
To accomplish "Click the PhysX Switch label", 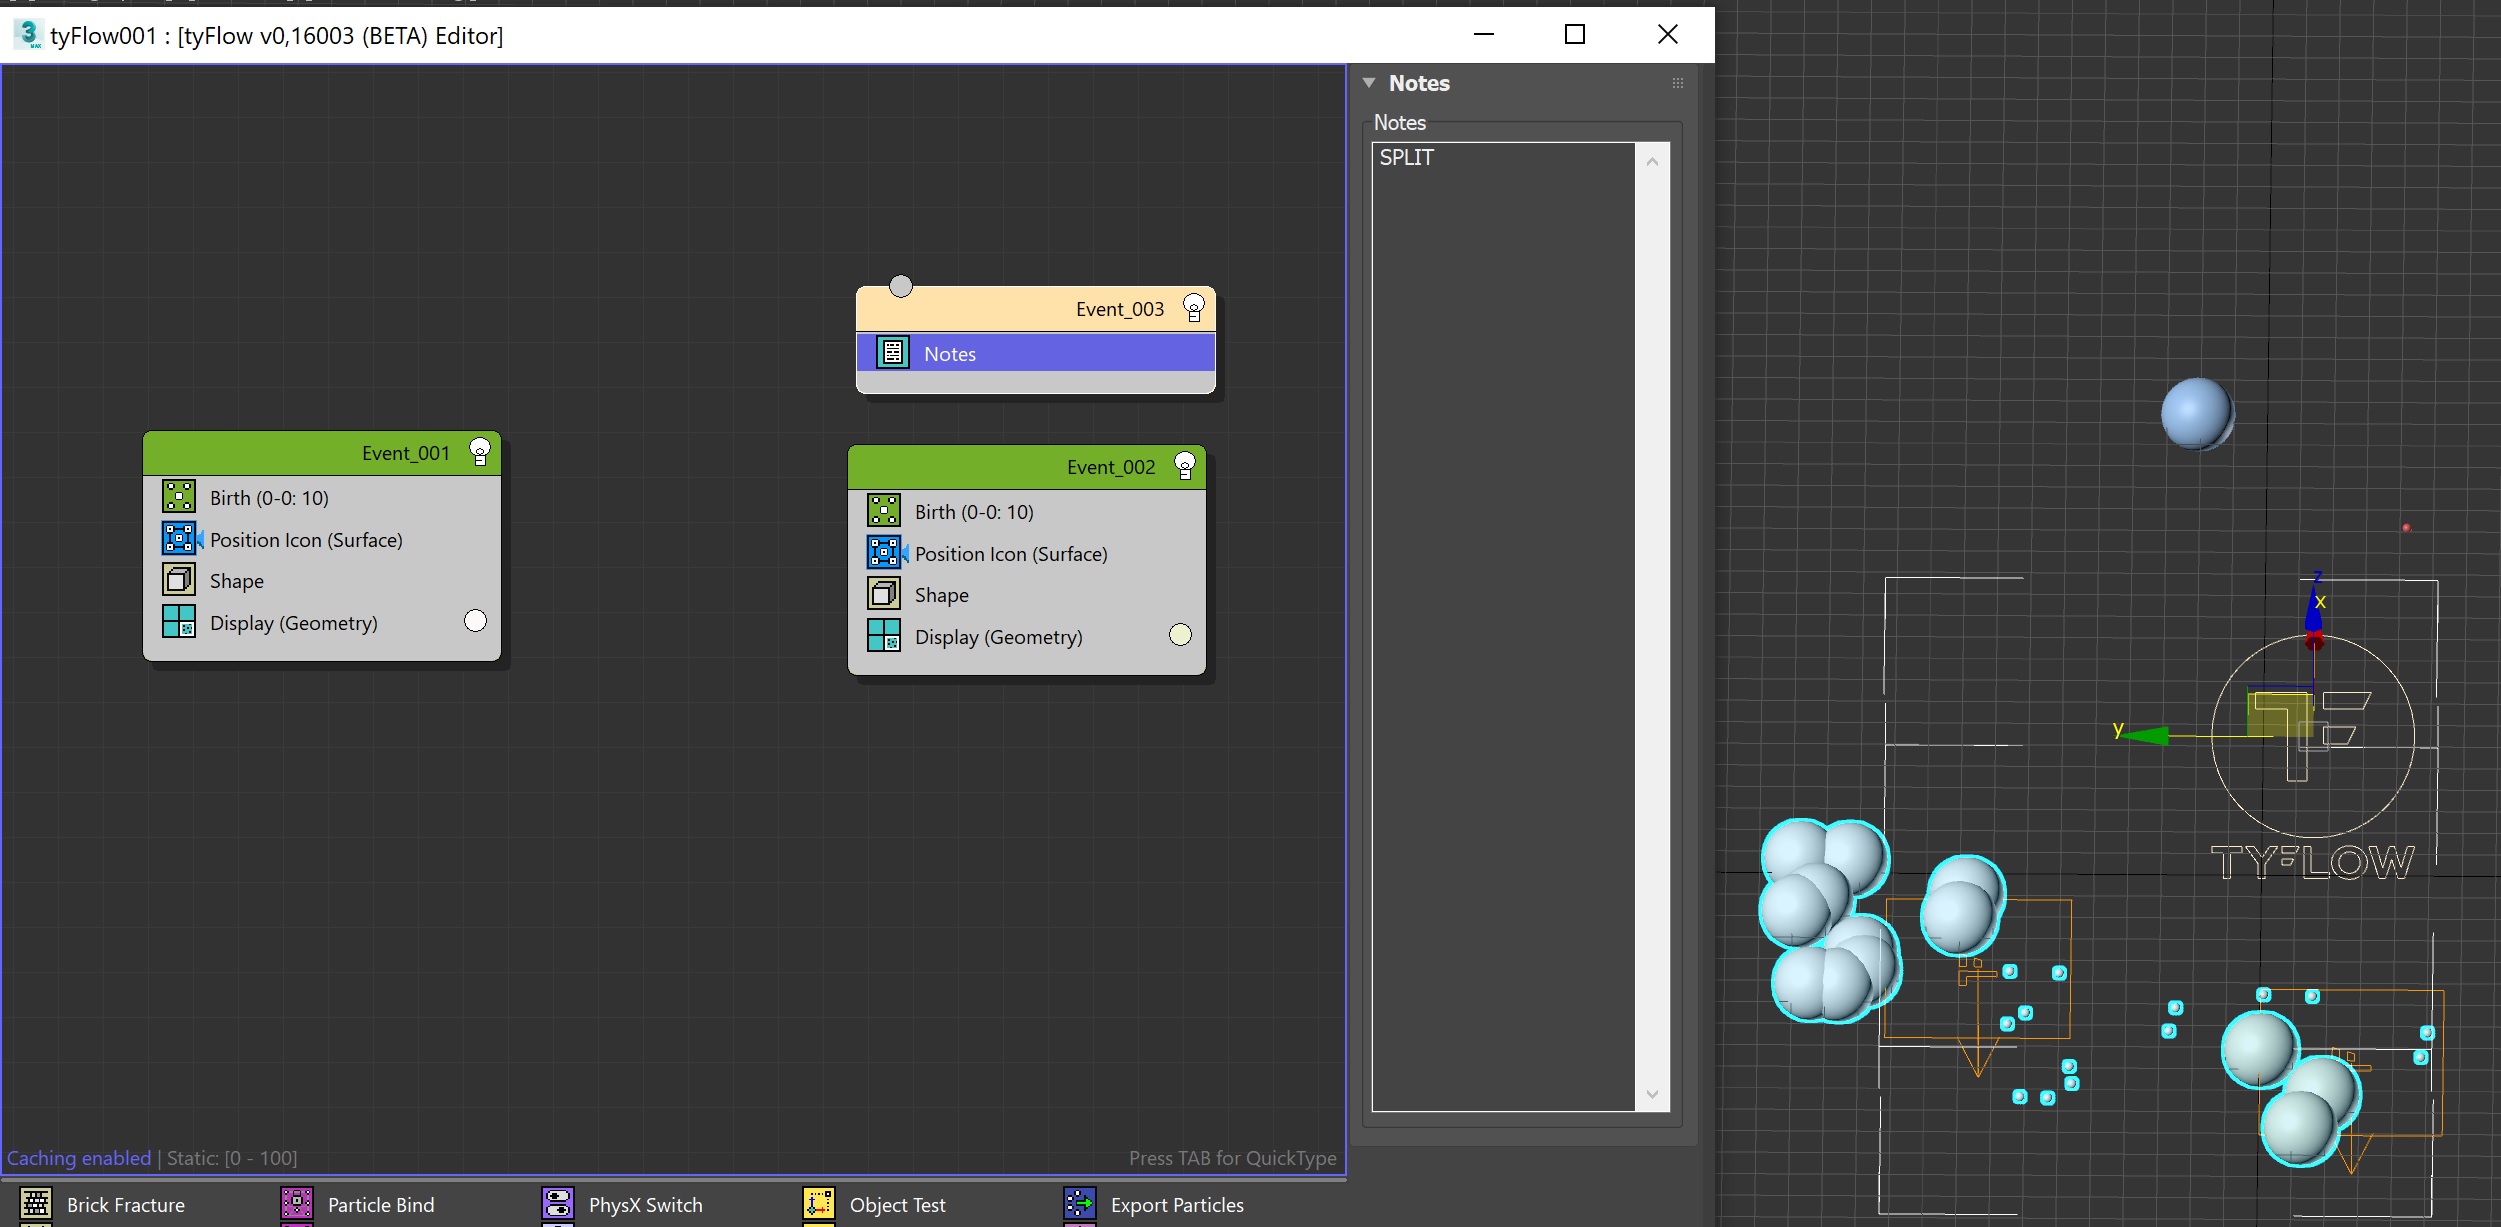I will pos(646,1205).
